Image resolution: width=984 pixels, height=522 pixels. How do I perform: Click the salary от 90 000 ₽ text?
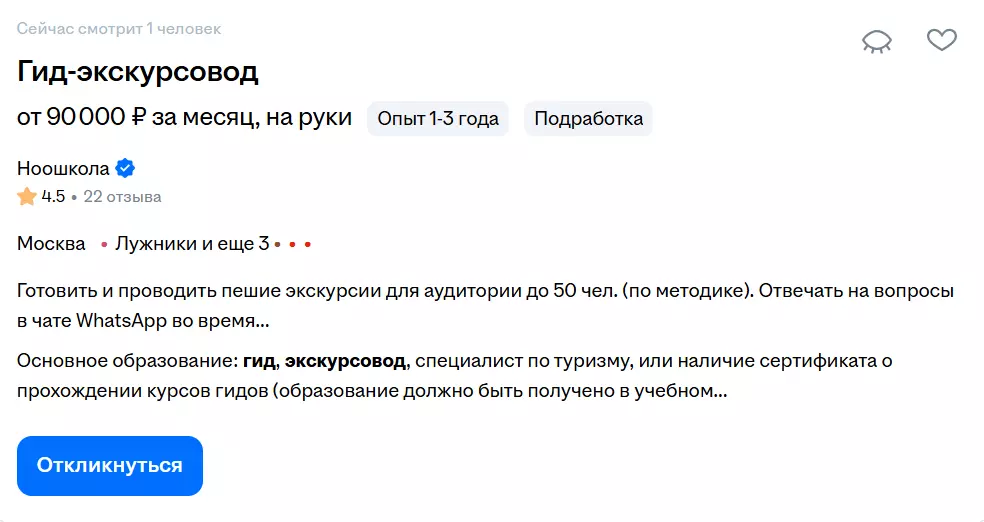point(184,118)
